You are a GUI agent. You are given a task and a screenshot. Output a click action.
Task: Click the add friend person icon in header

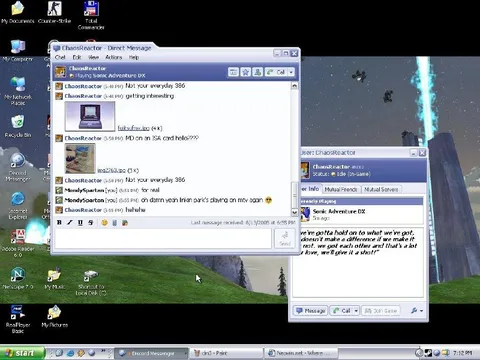coord(257,72)
